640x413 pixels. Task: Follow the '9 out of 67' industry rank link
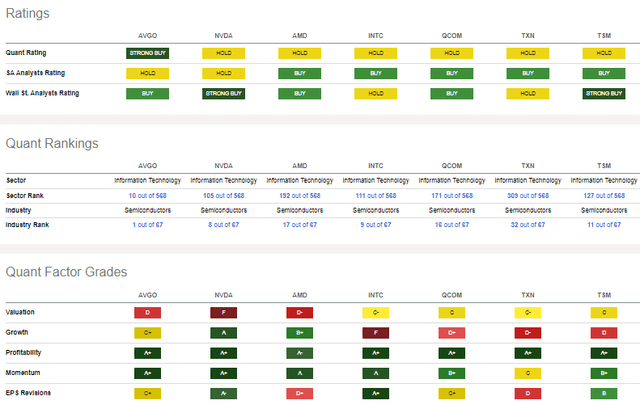click(376, 224)
